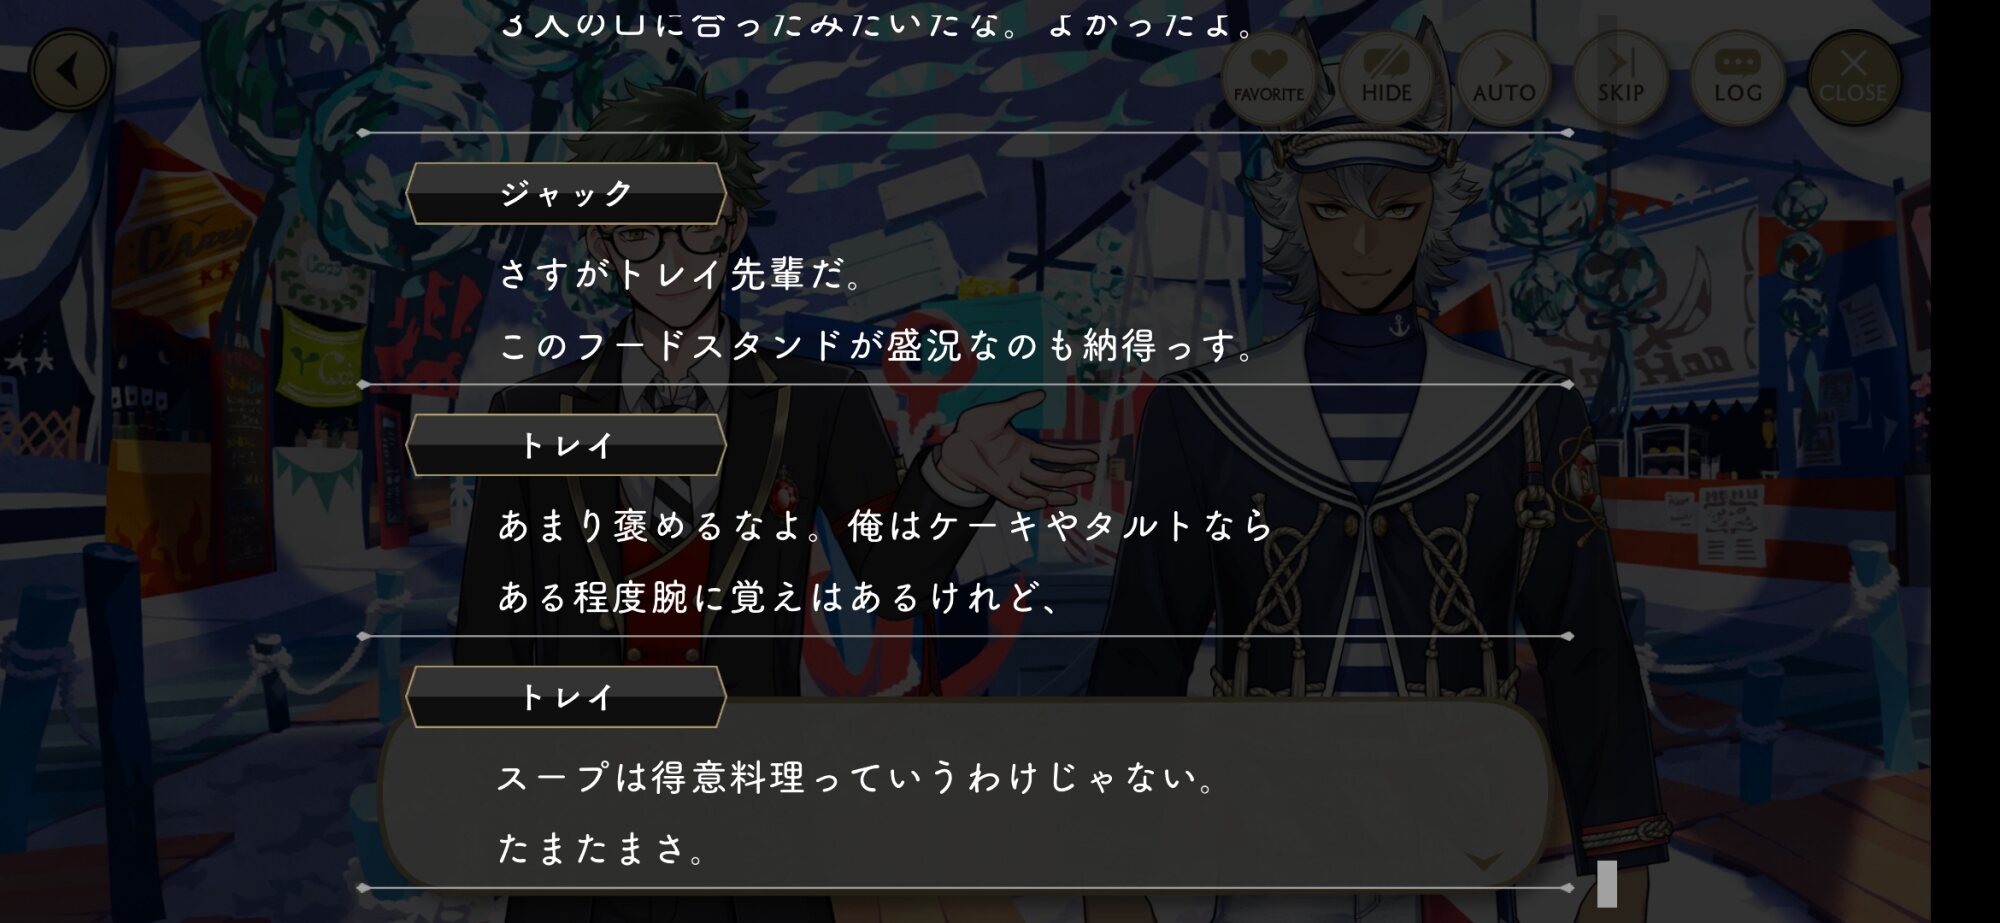The image size is (2000, 923).
Task: Tap partially visible top log line
Action: tap(877, 22)
